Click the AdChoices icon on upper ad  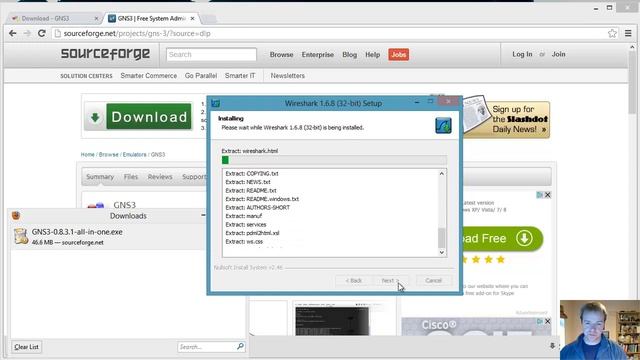pos(540,195)
